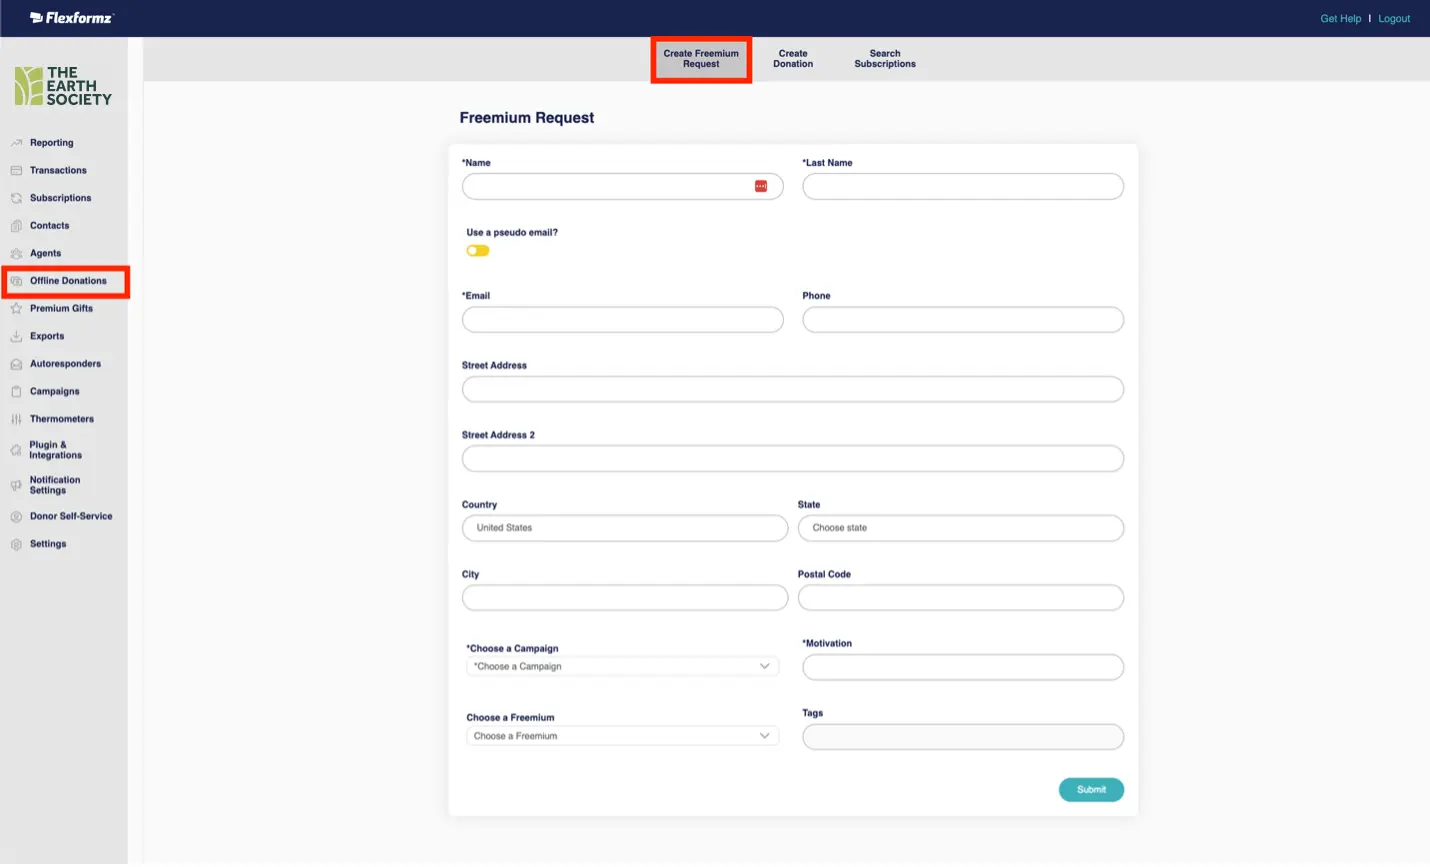Go to the Search Subscriptions tab
The width and height of the screenshot is (1430, 867).
(885, 59)
